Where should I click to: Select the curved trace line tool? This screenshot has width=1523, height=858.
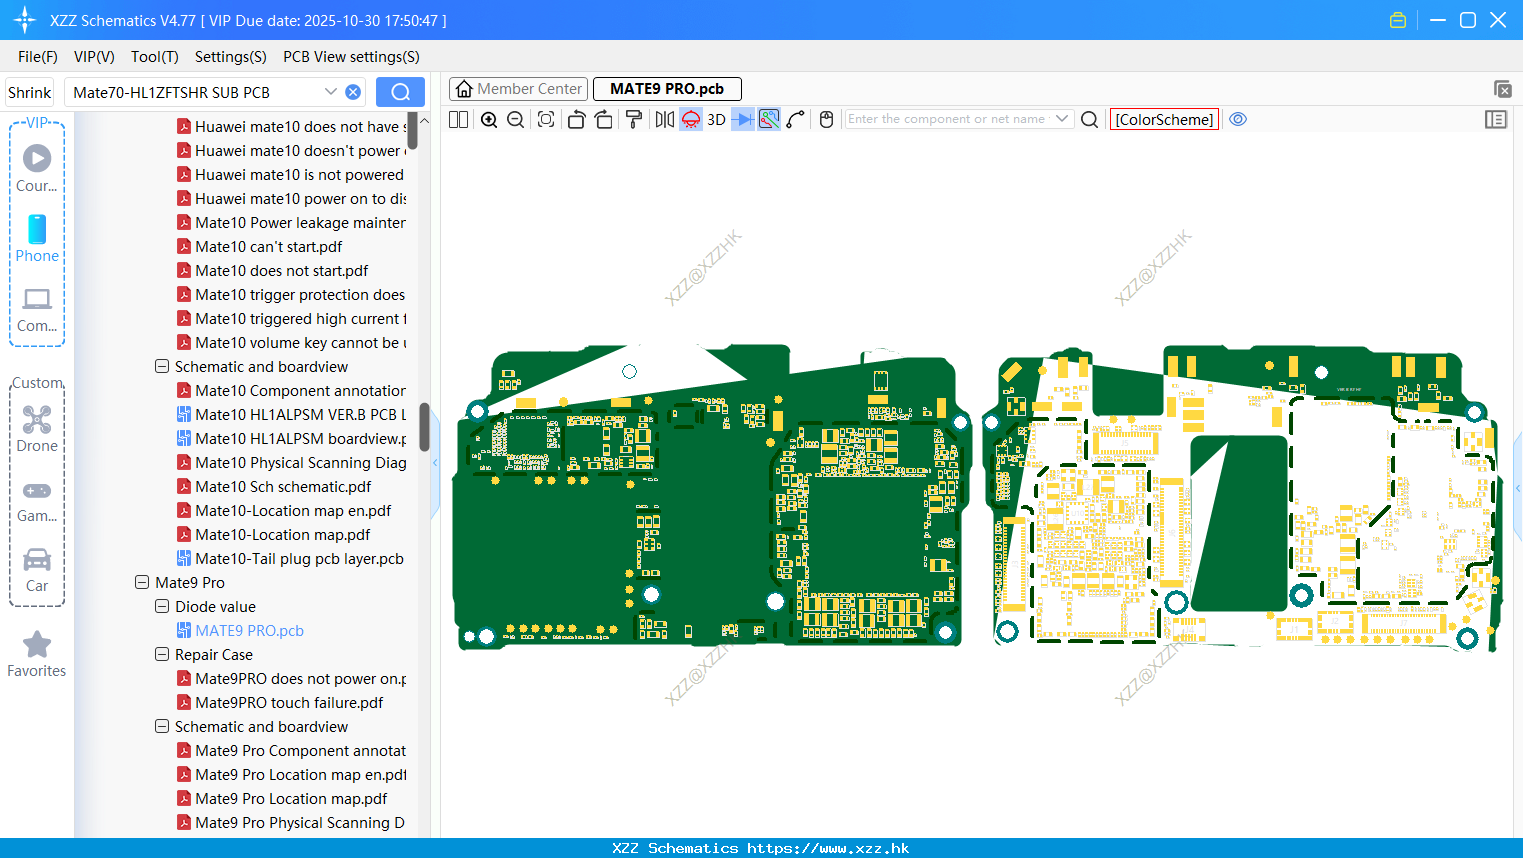[796, 119]
